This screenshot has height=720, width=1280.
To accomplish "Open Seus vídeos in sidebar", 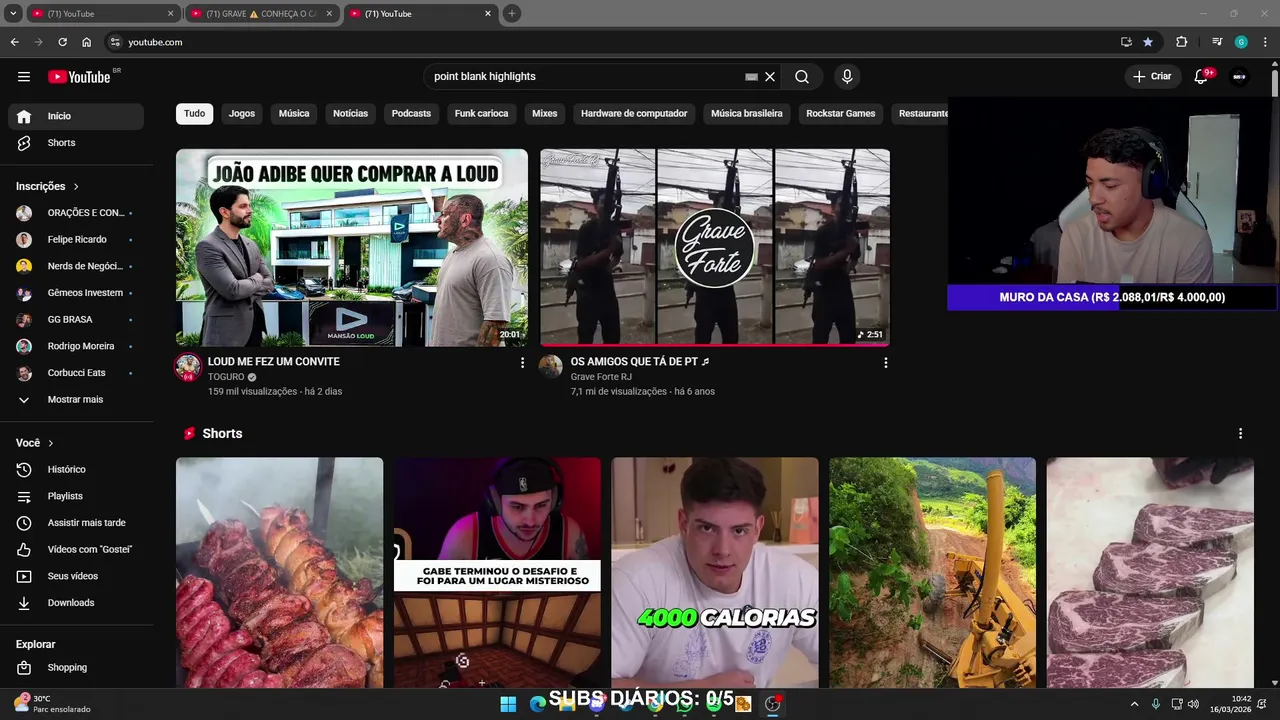I will pyautogui.click(x=76, y=576).
